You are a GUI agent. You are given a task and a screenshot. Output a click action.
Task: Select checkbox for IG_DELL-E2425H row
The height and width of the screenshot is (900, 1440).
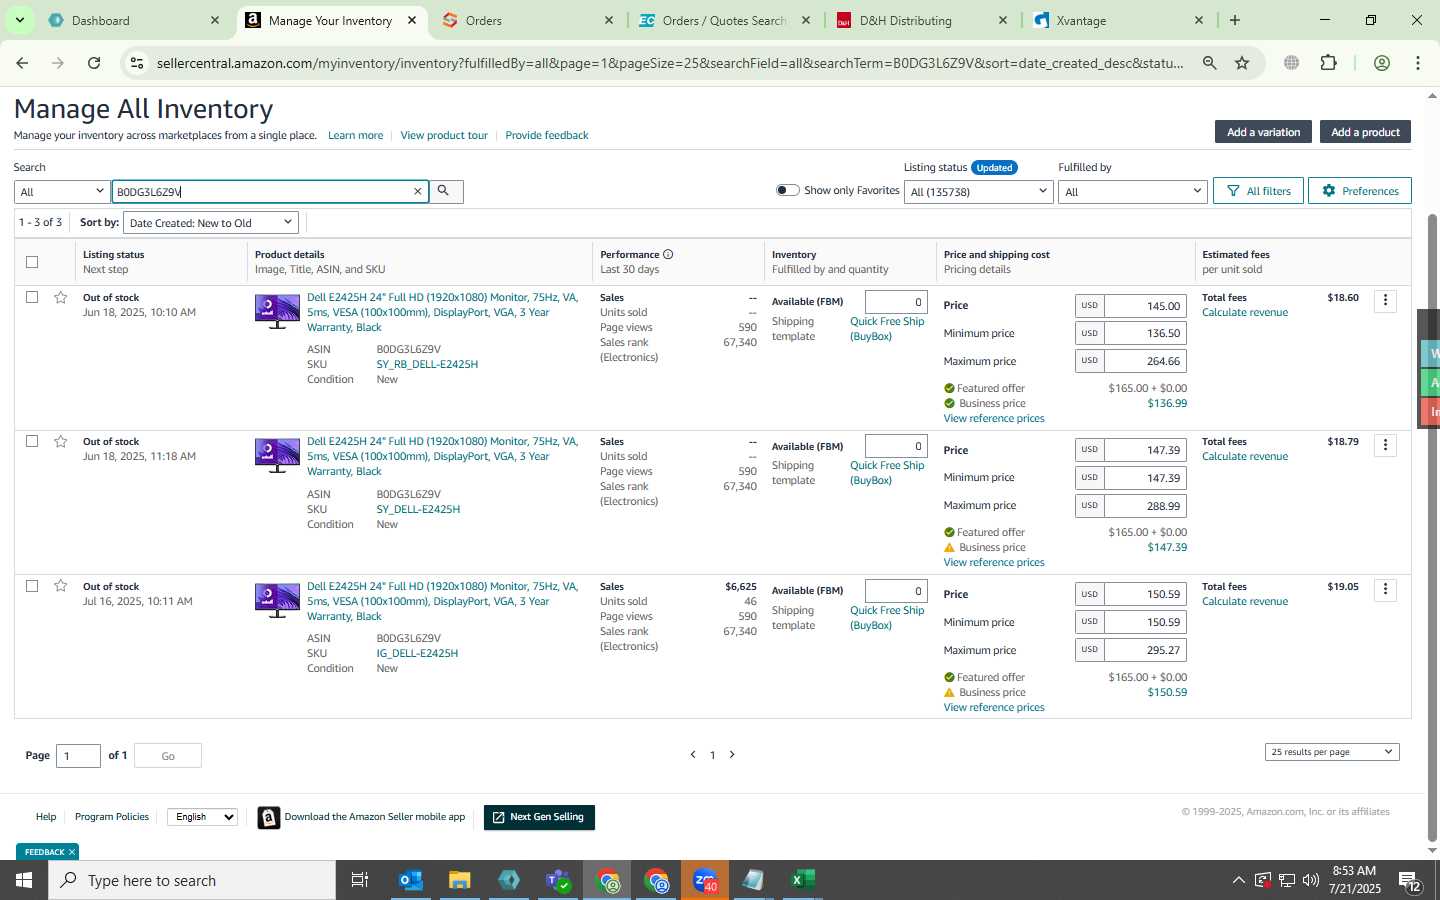pos(32,586)
